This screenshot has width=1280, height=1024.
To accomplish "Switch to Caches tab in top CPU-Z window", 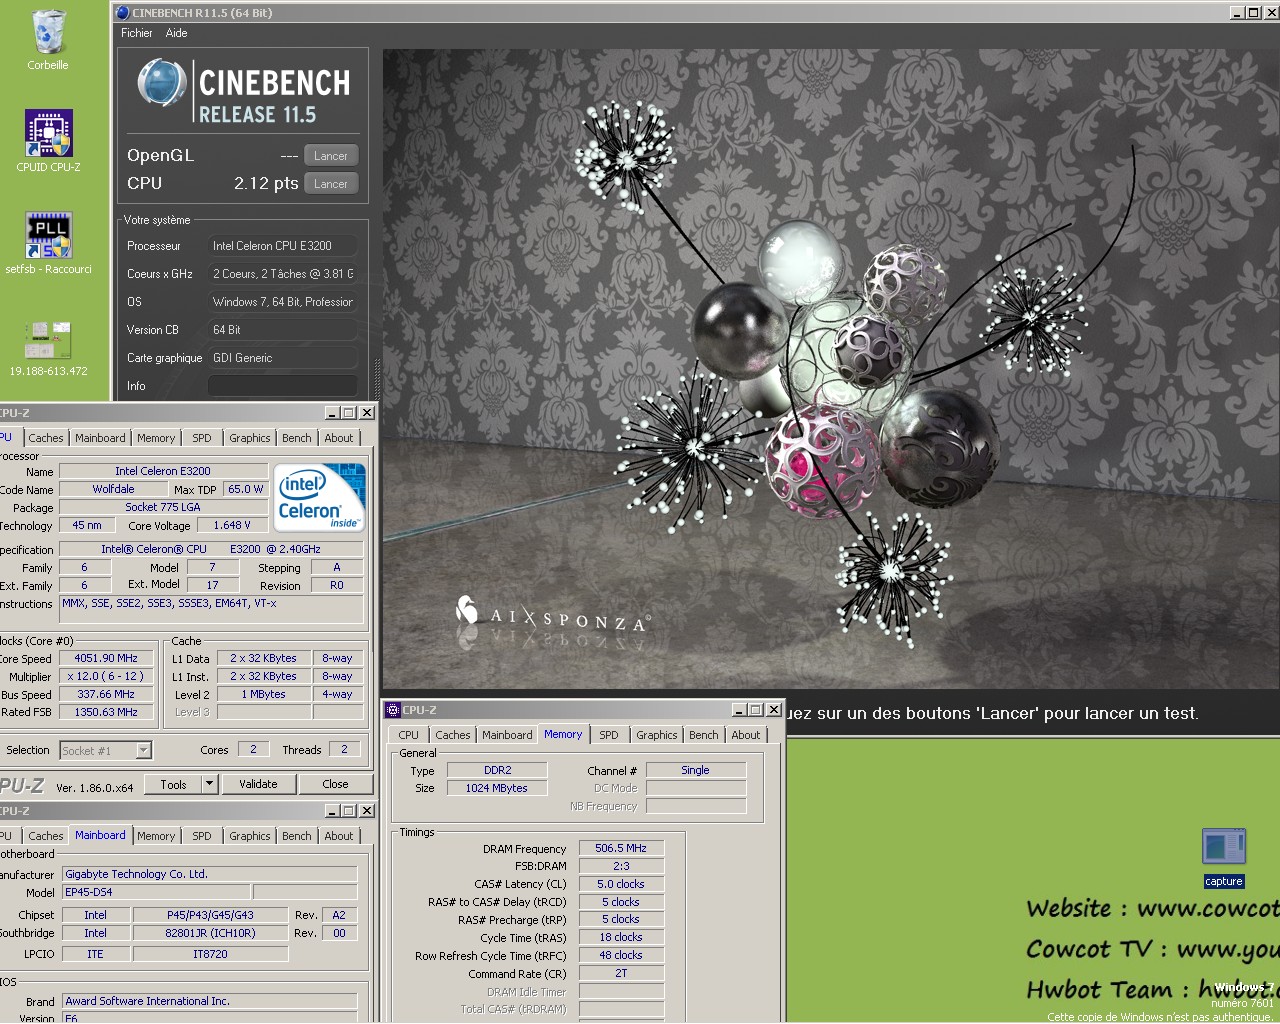I will (46, 438).
